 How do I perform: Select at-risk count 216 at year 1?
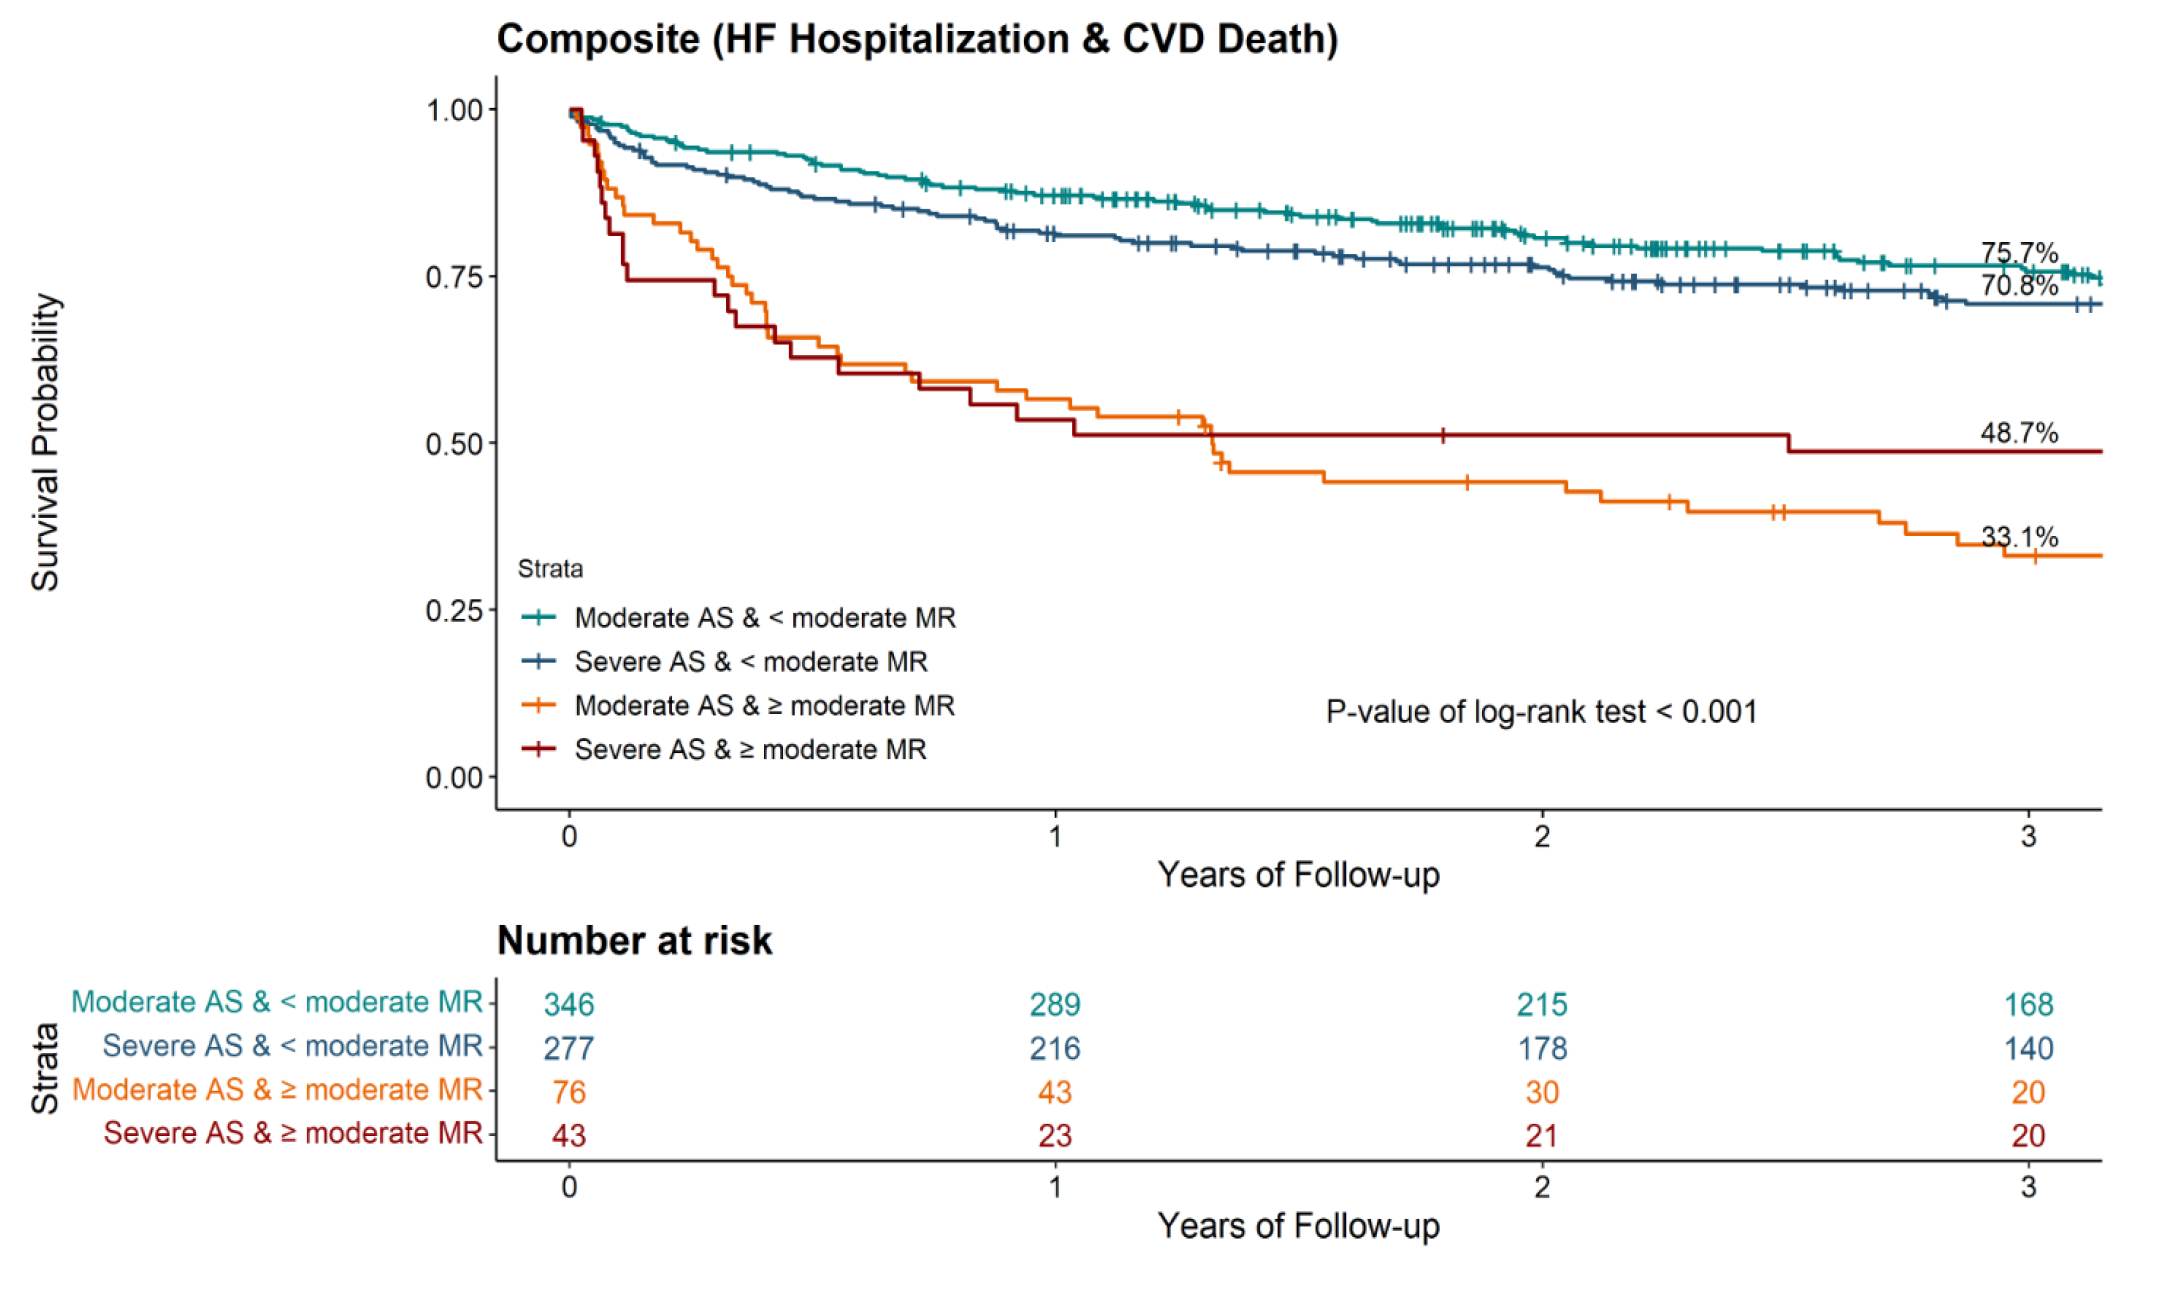point(1055,1048)
